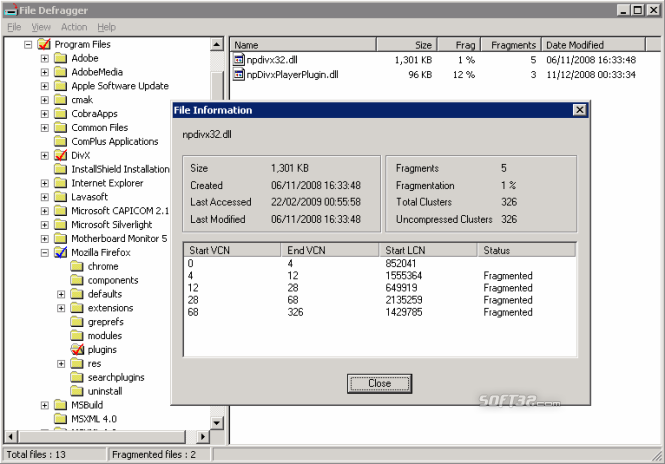Click the Close button in File Information

[x=379, y=383]
